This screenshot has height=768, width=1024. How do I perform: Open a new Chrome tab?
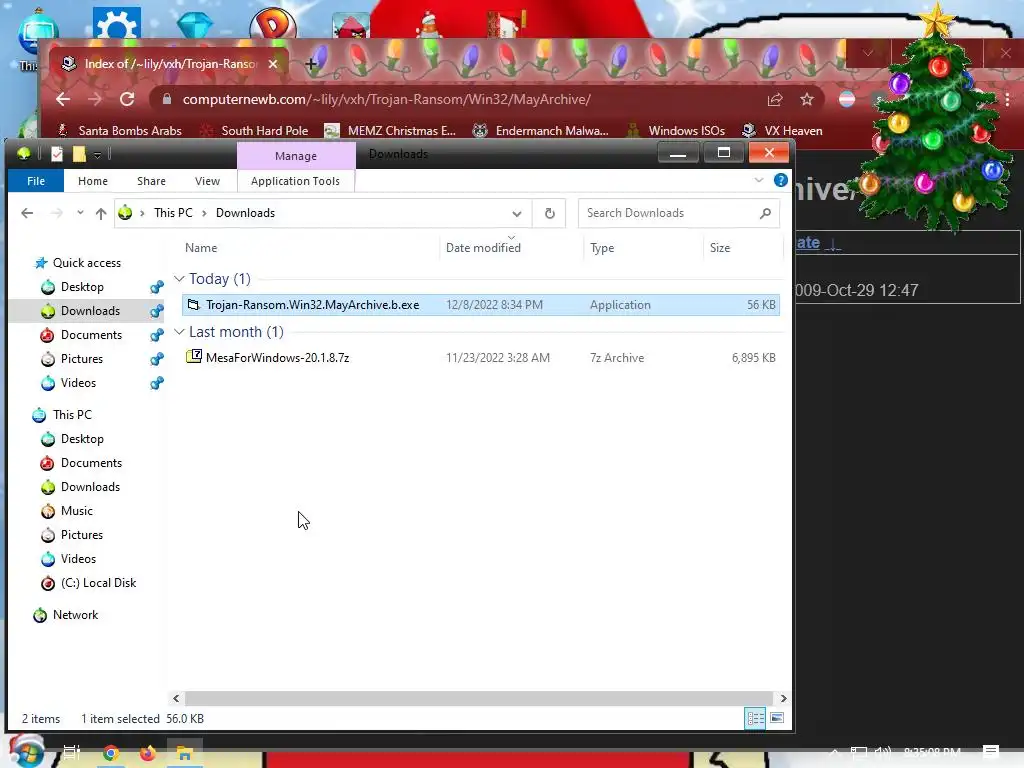coord(311,63)
